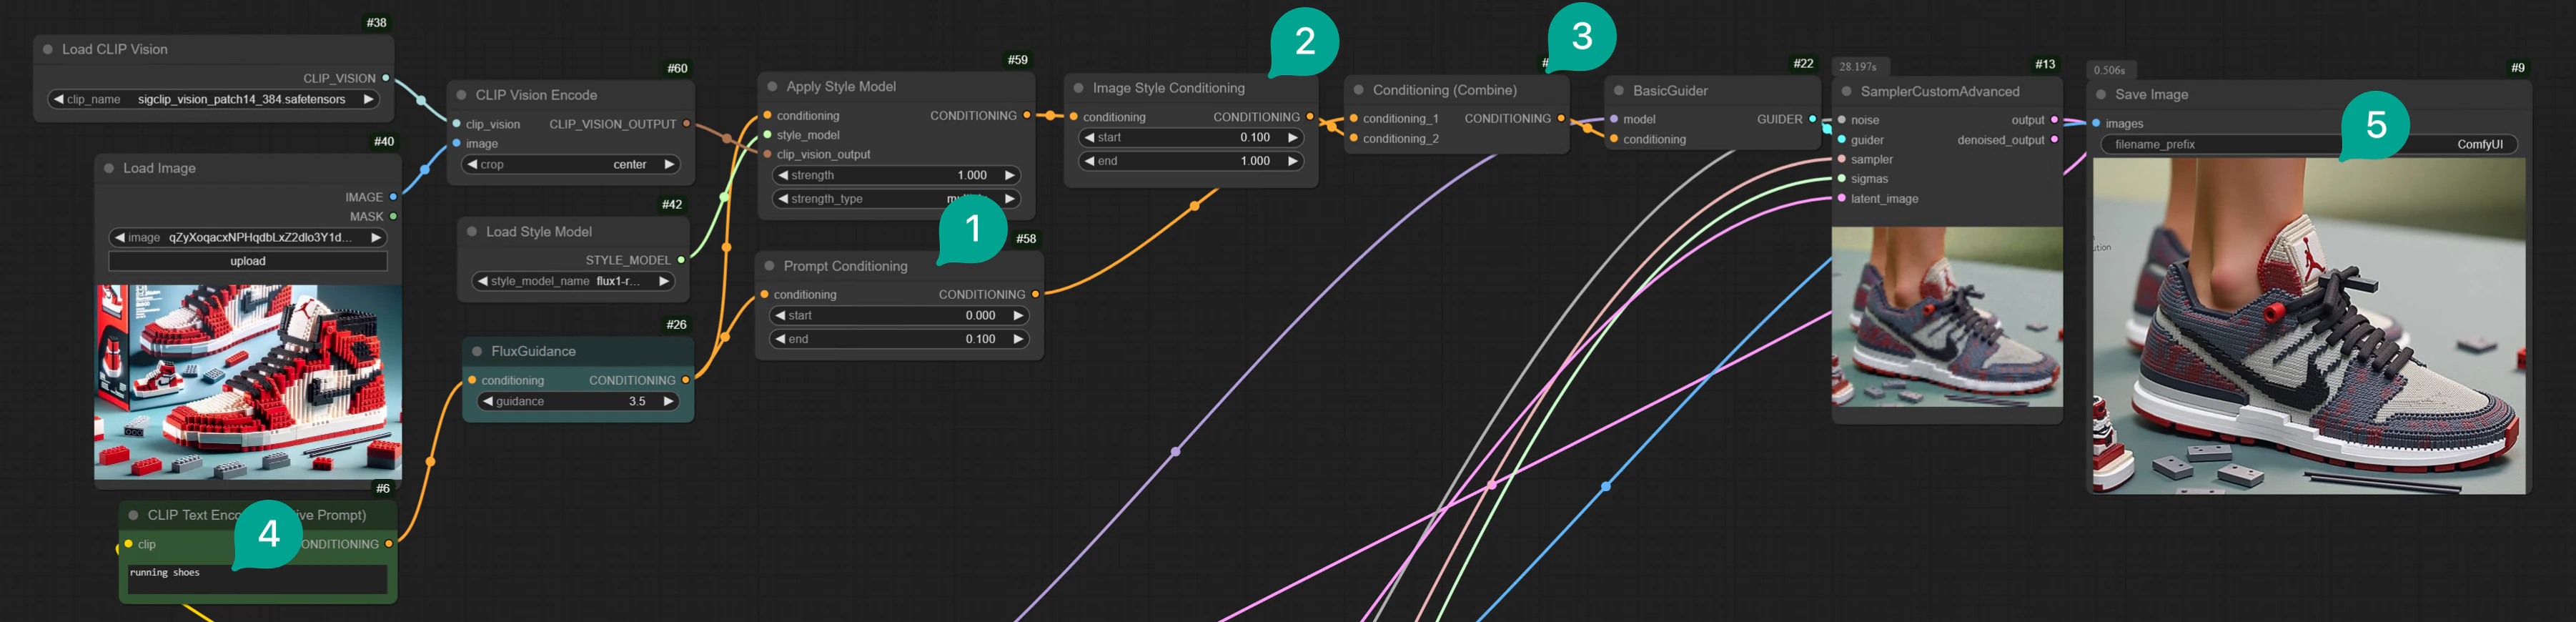Collapse the Load Style Model node via its title dot
The image size is (2576, 622).
pos(472,231)
